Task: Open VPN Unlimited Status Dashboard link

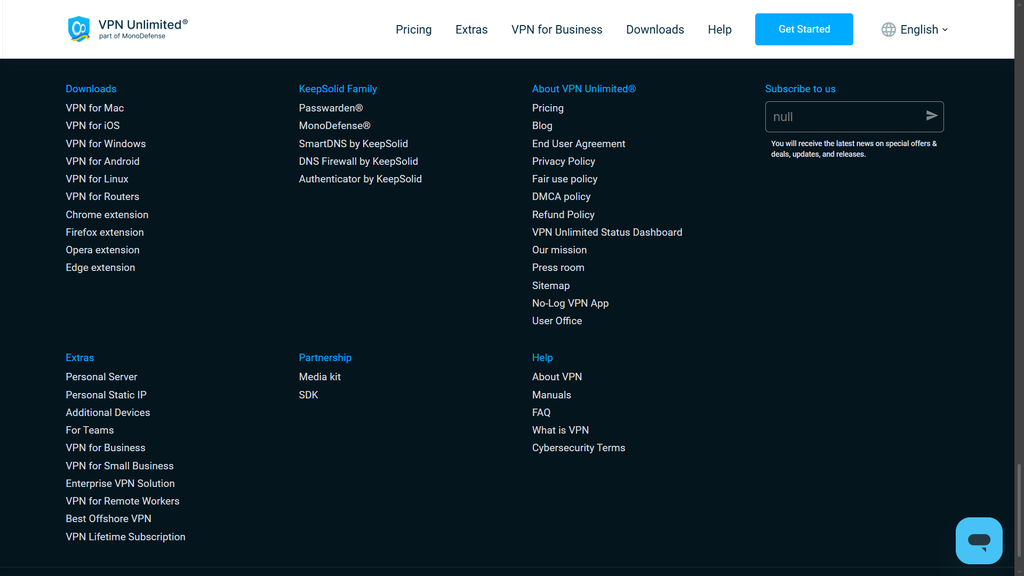Action: tap(607, 232)
